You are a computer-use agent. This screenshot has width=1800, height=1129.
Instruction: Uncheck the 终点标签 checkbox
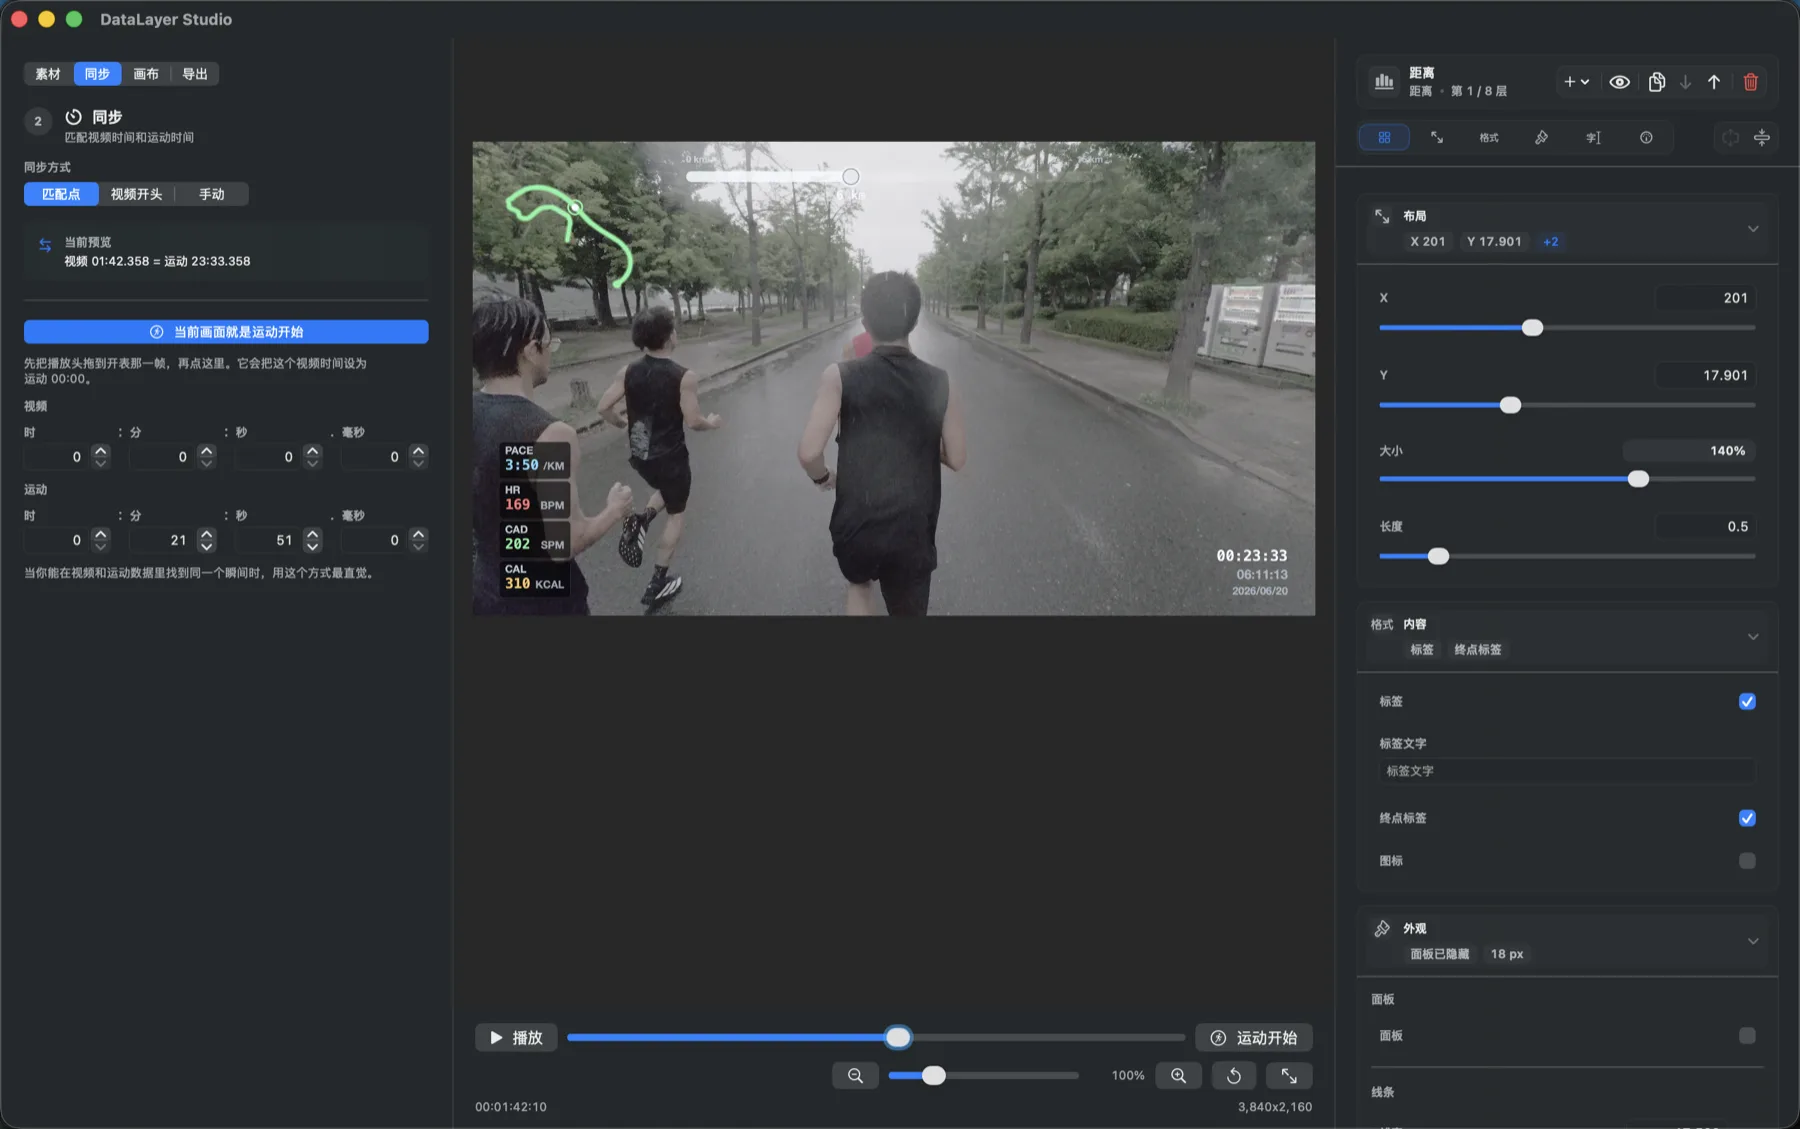pos(1747,818)
